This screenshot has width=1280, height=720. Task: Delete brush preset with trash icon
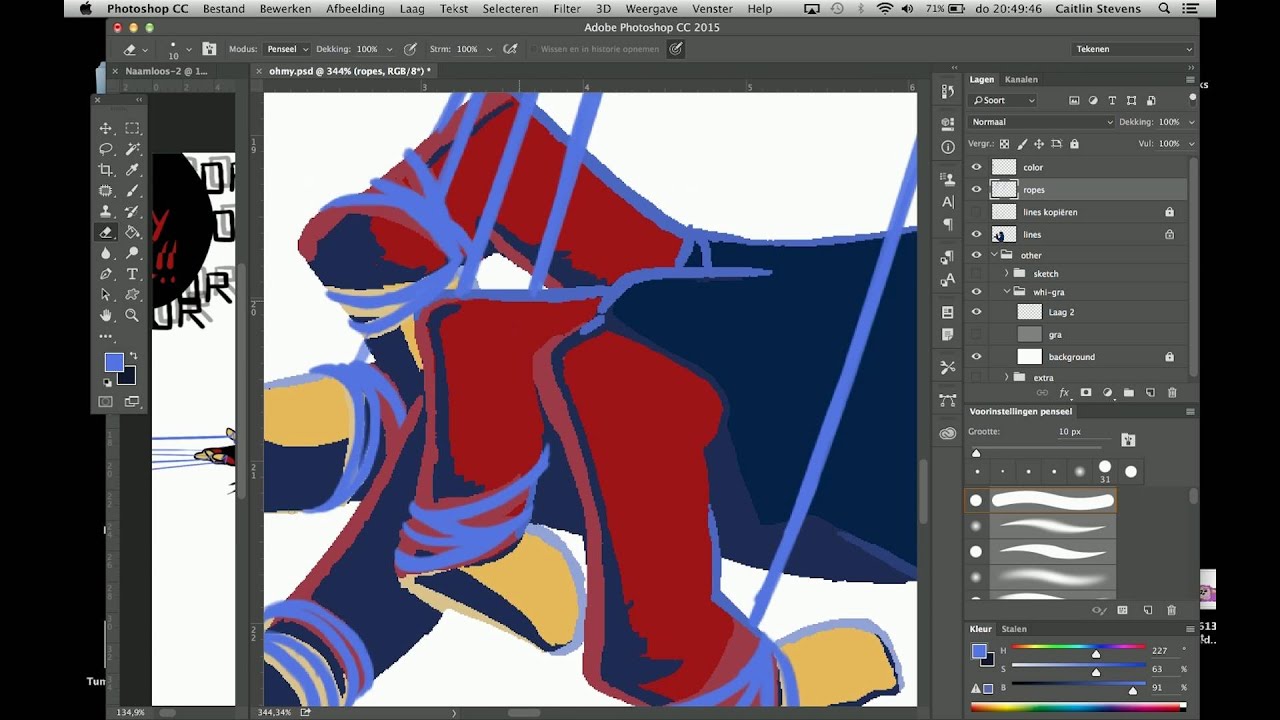click(1172, 610)
